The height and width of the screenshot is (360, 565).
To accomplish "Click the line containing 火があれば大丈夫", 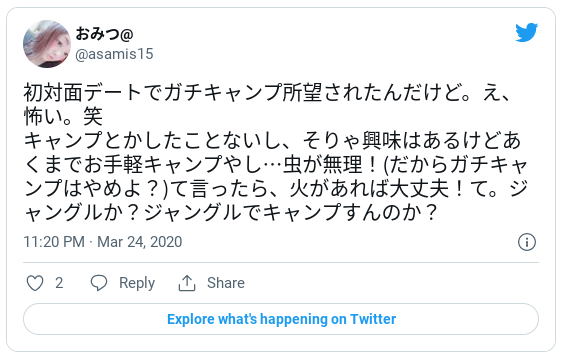I will coord(276,188).
